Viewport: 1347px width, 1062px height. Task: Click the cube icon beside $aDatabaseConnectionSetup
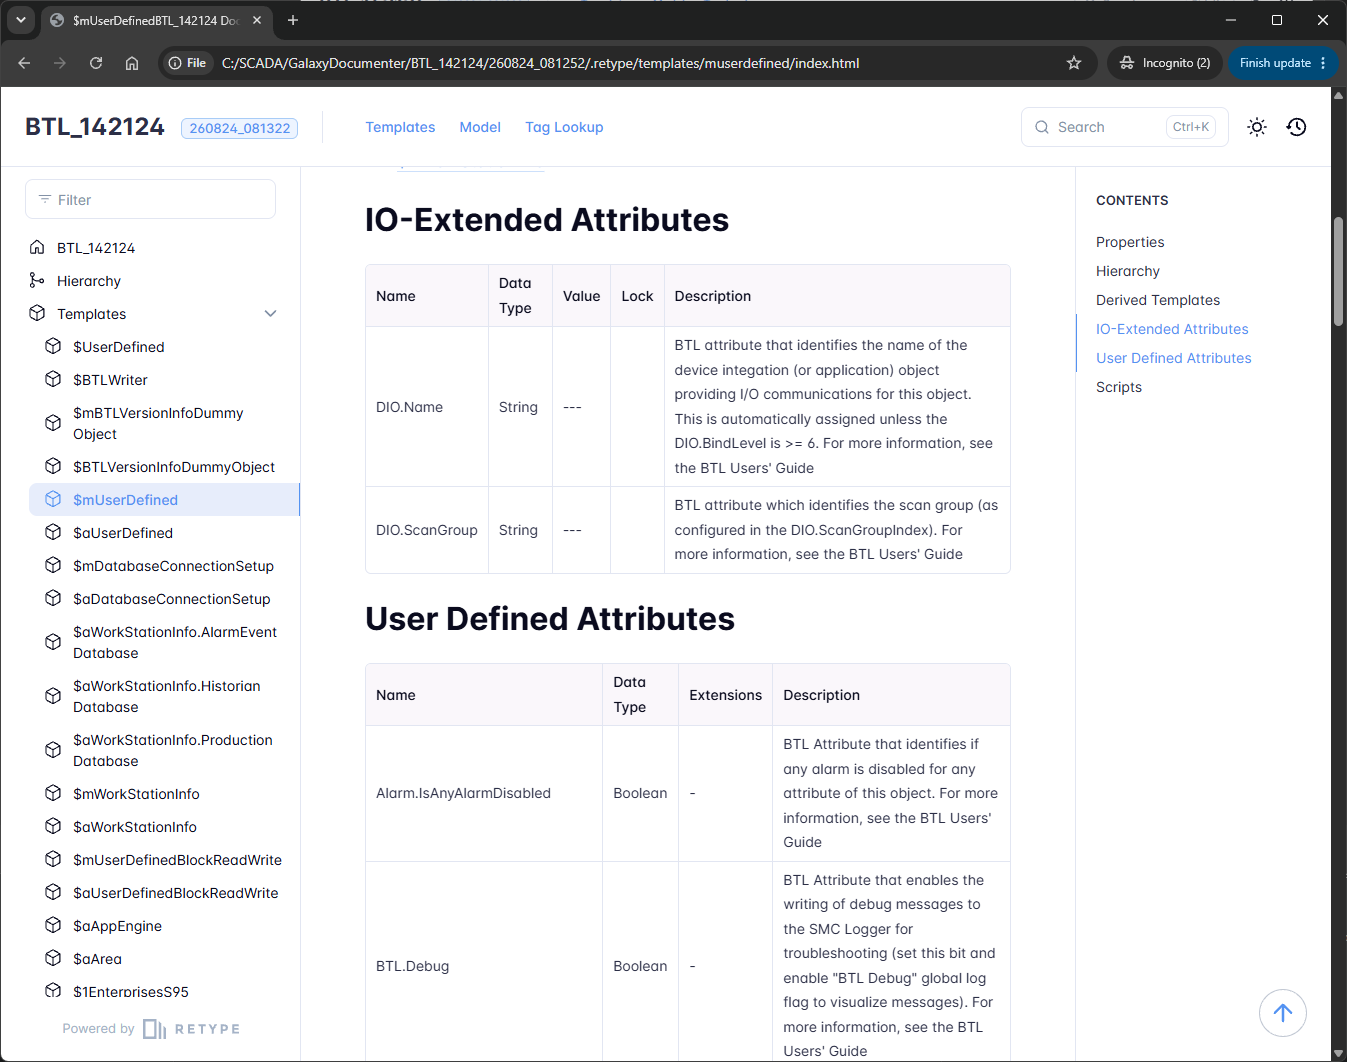(53, 598)
